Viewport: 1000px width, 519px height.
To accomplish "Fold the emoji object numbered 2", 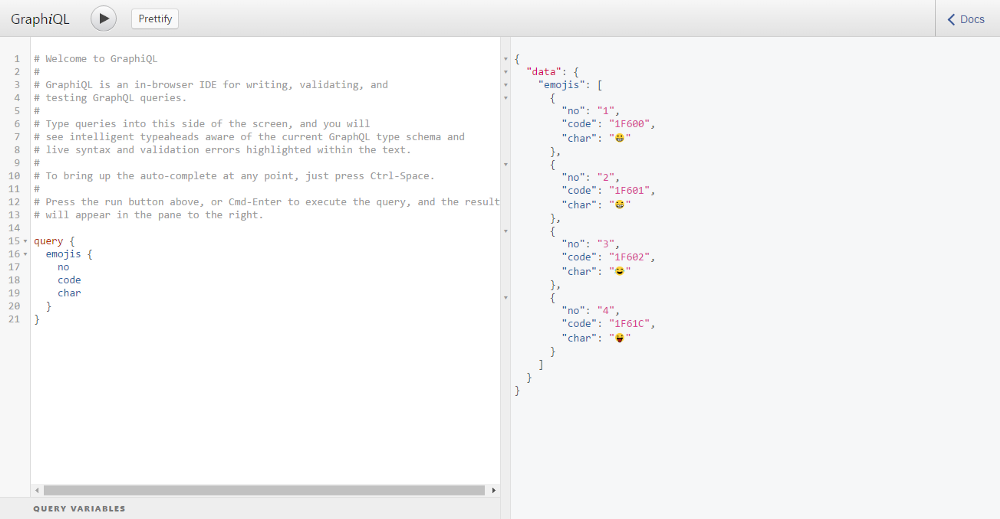I will pos(506,164).
